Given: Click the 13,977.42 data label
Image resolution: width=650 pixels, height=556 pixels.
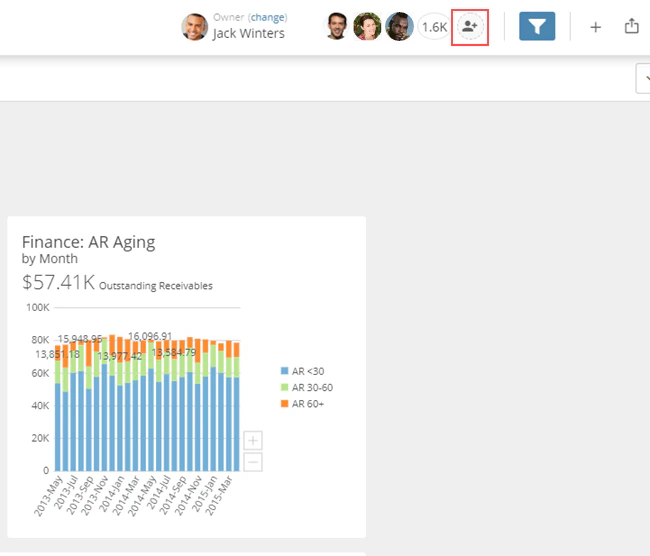Looking at the screenshot, I should click(119, 356).
